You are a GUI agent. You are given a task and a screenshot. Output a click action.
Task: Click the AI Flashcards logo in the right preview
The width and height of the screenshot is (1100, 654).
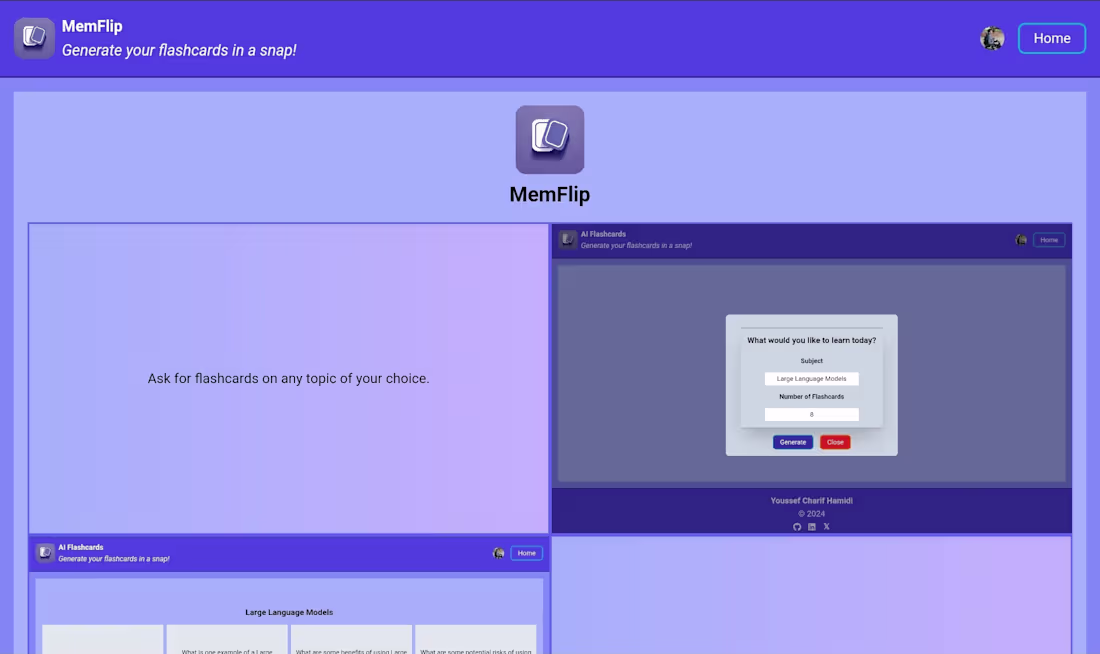click(x=569, y=239)
